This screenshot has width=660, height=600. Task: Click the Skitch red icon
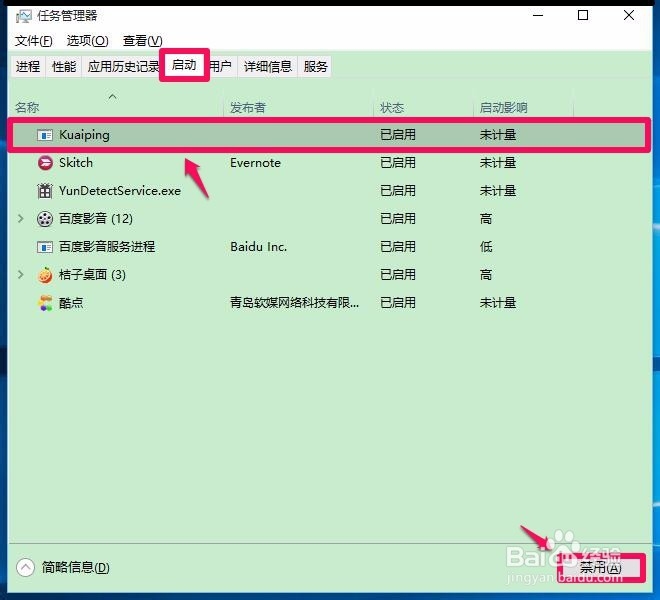45,163
